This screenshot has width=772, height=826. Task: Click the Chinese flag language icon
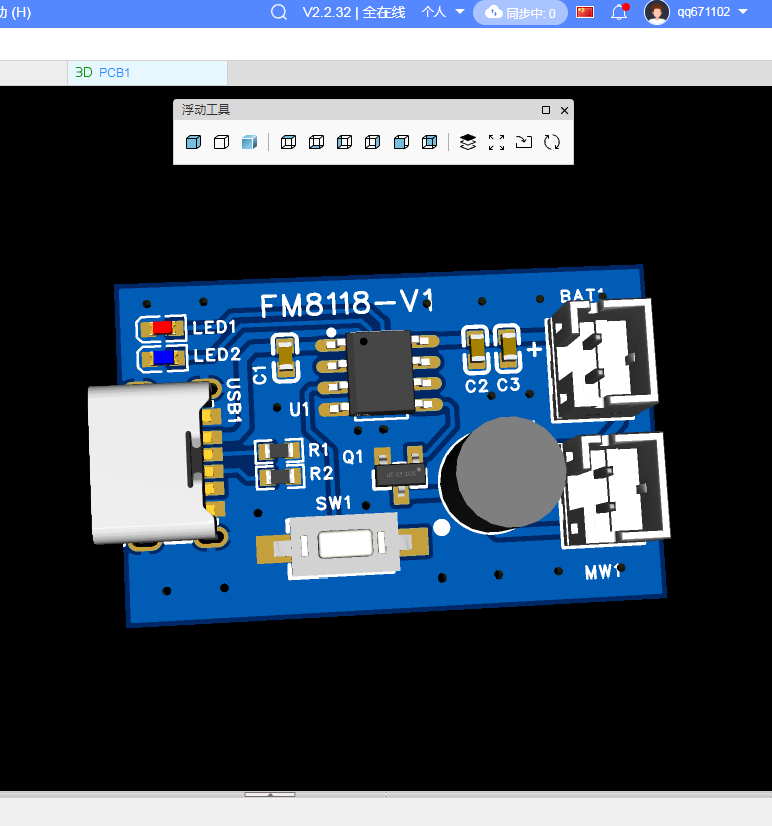click(585, 12)
